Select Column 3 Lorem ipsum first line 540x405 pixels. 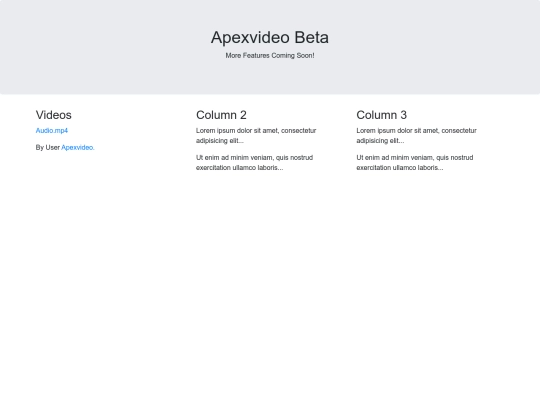click(417, 131)
